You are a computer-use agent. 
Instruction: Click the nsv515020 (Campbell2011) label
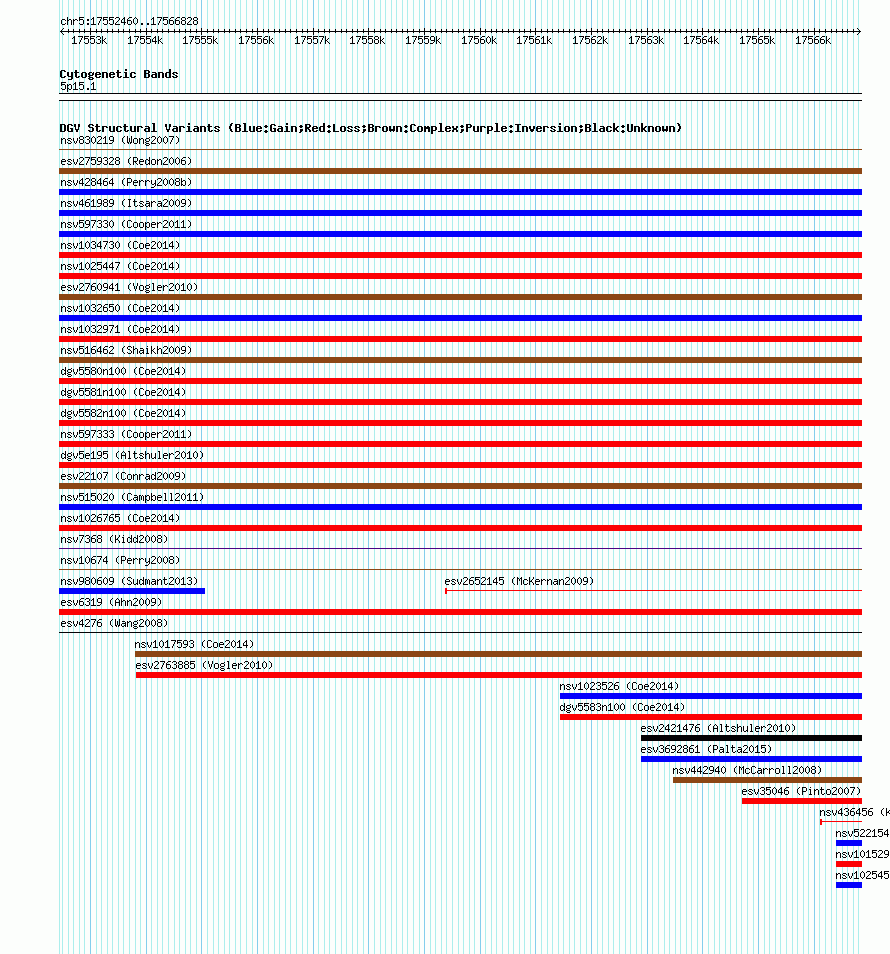132,497
